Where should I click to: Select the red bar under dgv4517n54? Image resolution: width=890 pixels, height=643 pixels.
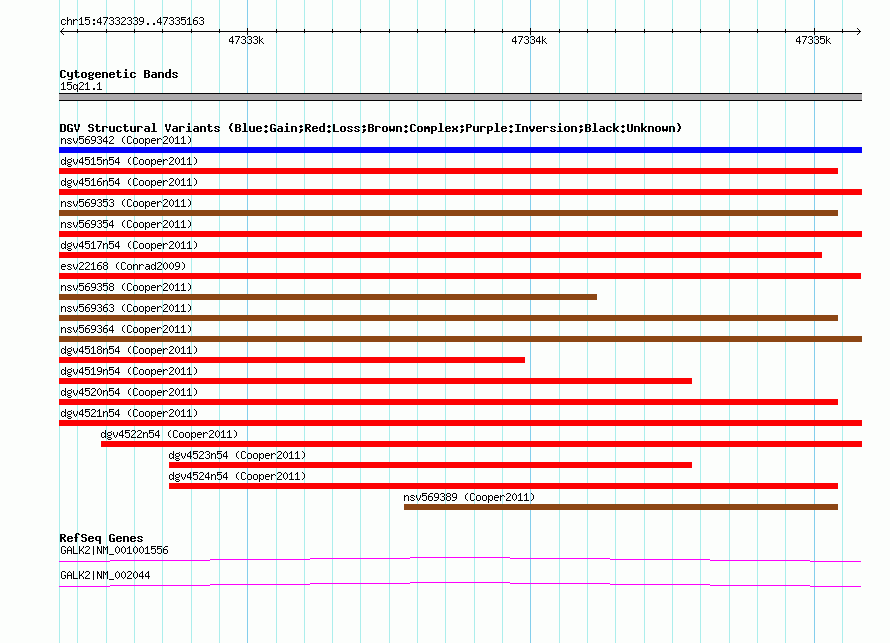pyautogui.click(x=440, y=255)
